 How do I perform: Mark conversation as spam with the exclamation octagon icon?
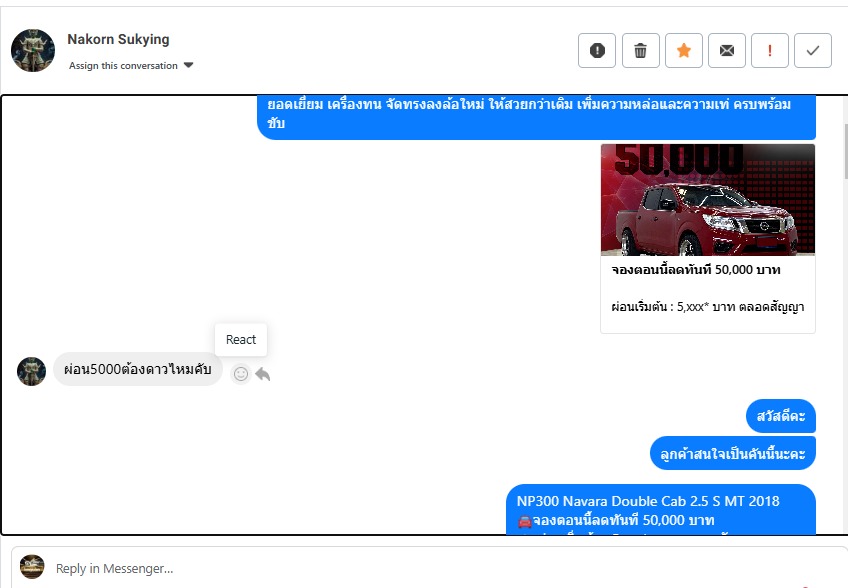point(597,50)
